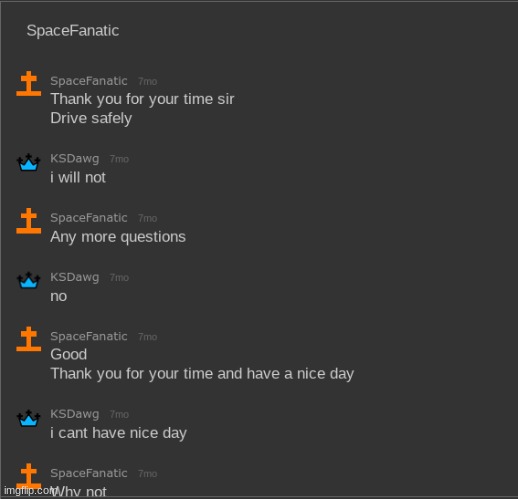The image size is (518, 499).
Task: Open SpaceFanatic username above 'Why not'
Action: click(89, 473)
